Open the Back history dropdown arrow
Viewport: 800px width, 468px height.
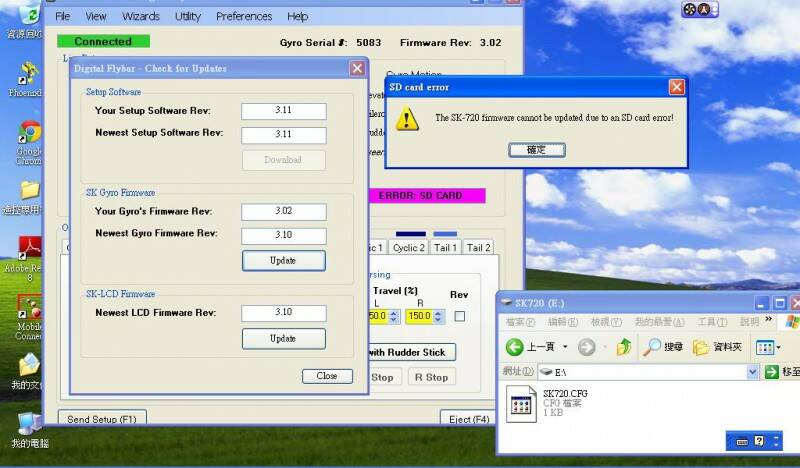coord(565,347)
